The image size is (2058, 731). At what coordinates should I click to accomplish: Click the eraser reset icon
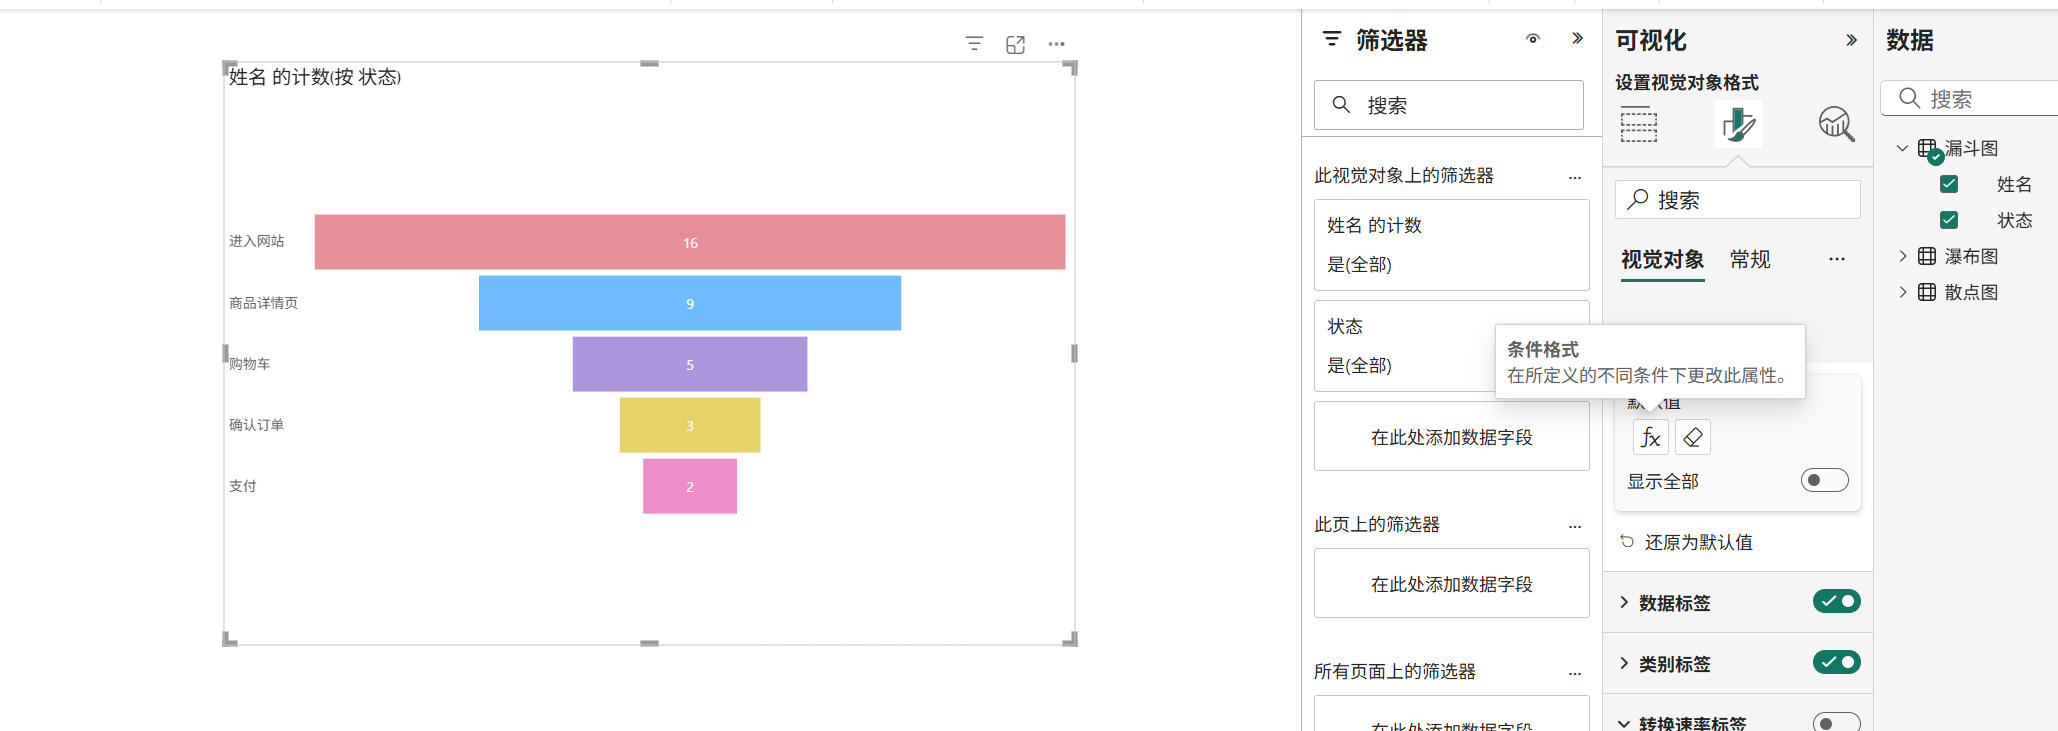coord(1693,437)
